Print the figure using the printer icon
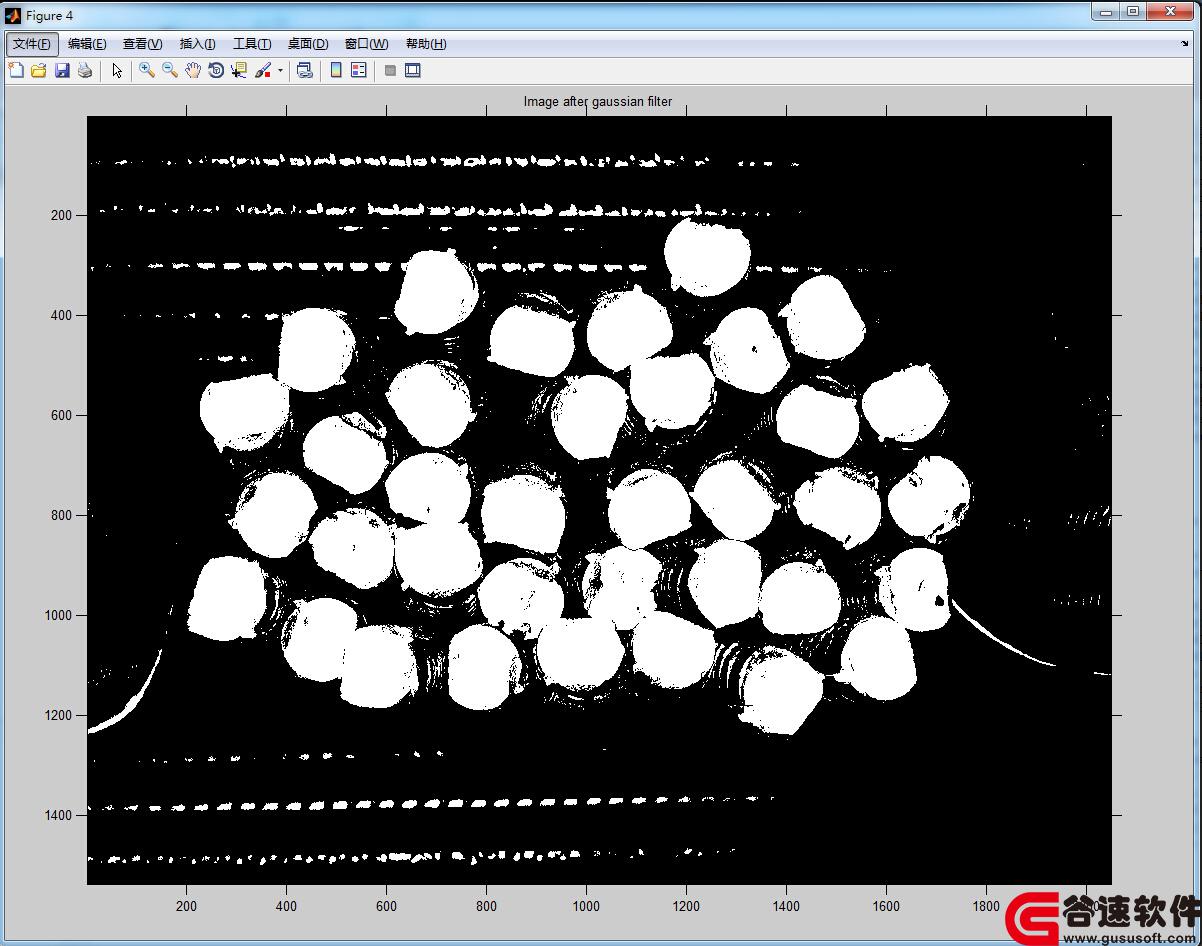The width and height of the screenshot is (1202, 946). tap(85, 70)
